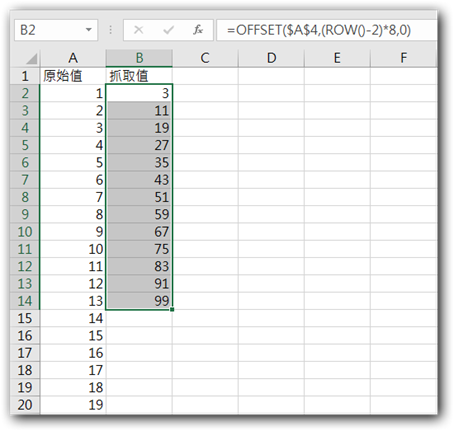Open the Name Box dropdown arrow
Image resolution: width=454 pixels, height=431 pixels.
[88, 30]
